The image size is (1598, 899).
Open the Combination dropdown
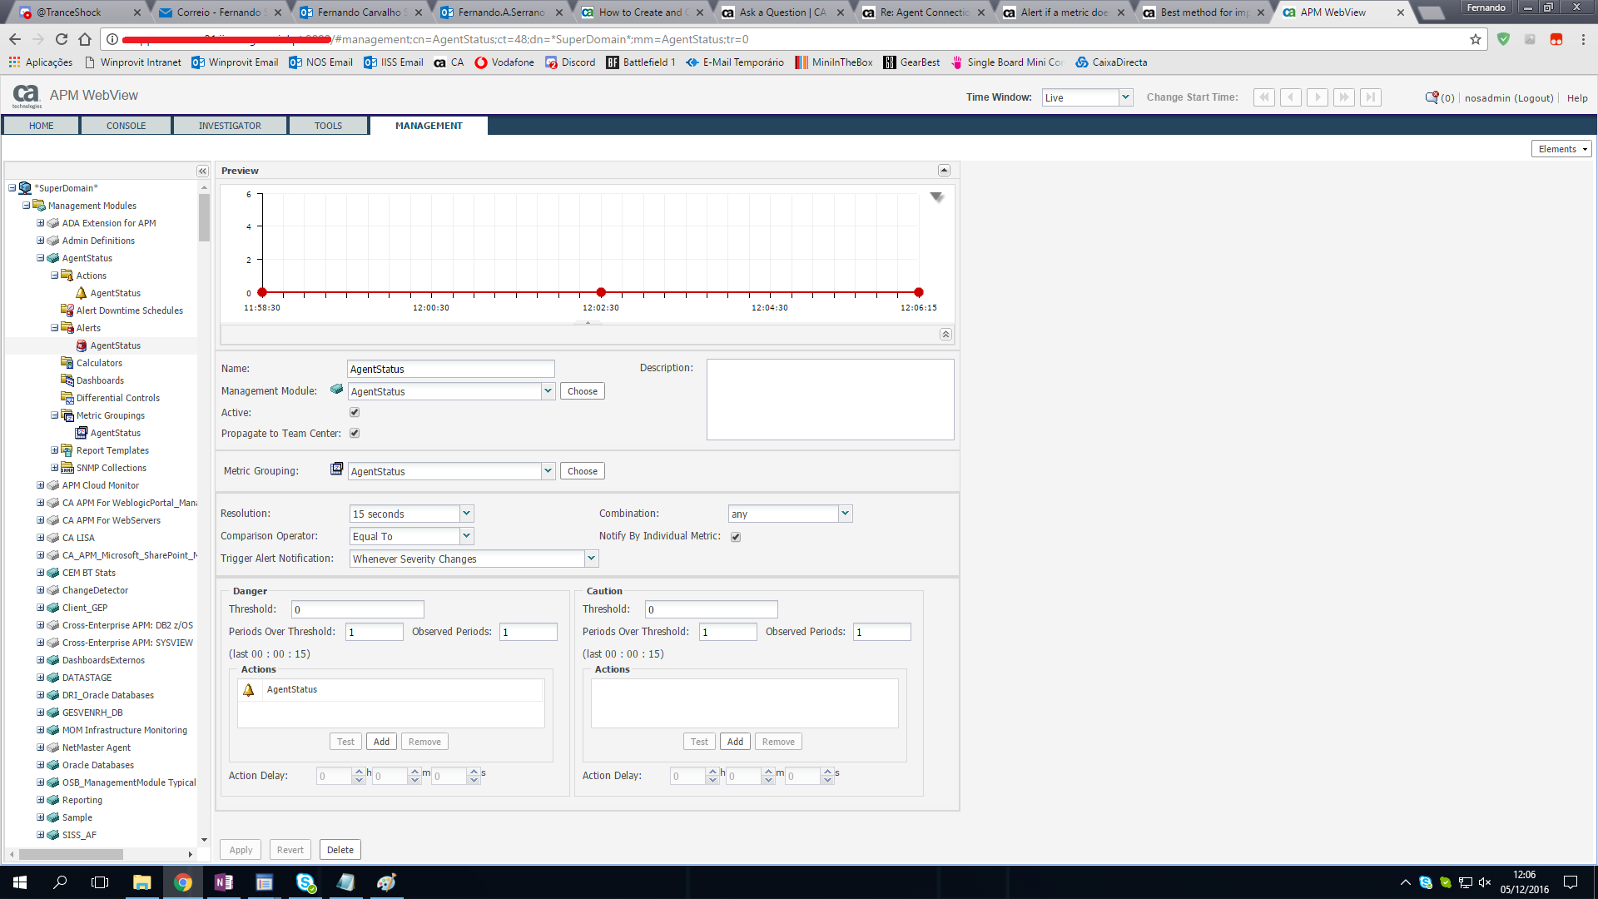[845, 513]
